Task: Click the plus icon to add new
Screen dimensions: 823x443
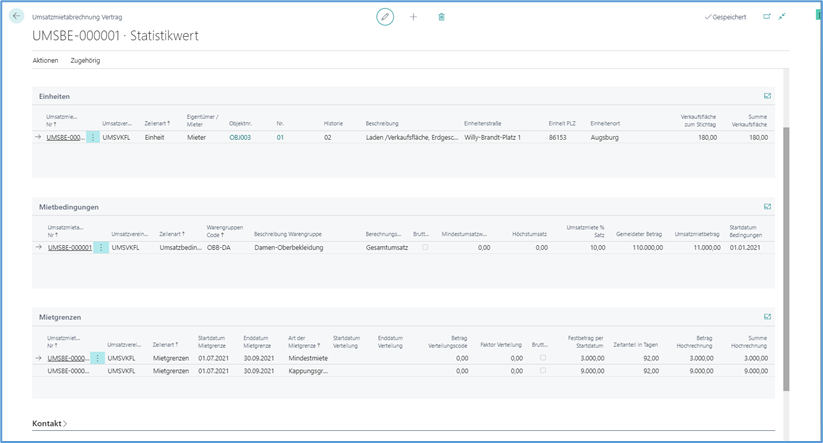Action: pyautogui.click(x=413, y=17)
